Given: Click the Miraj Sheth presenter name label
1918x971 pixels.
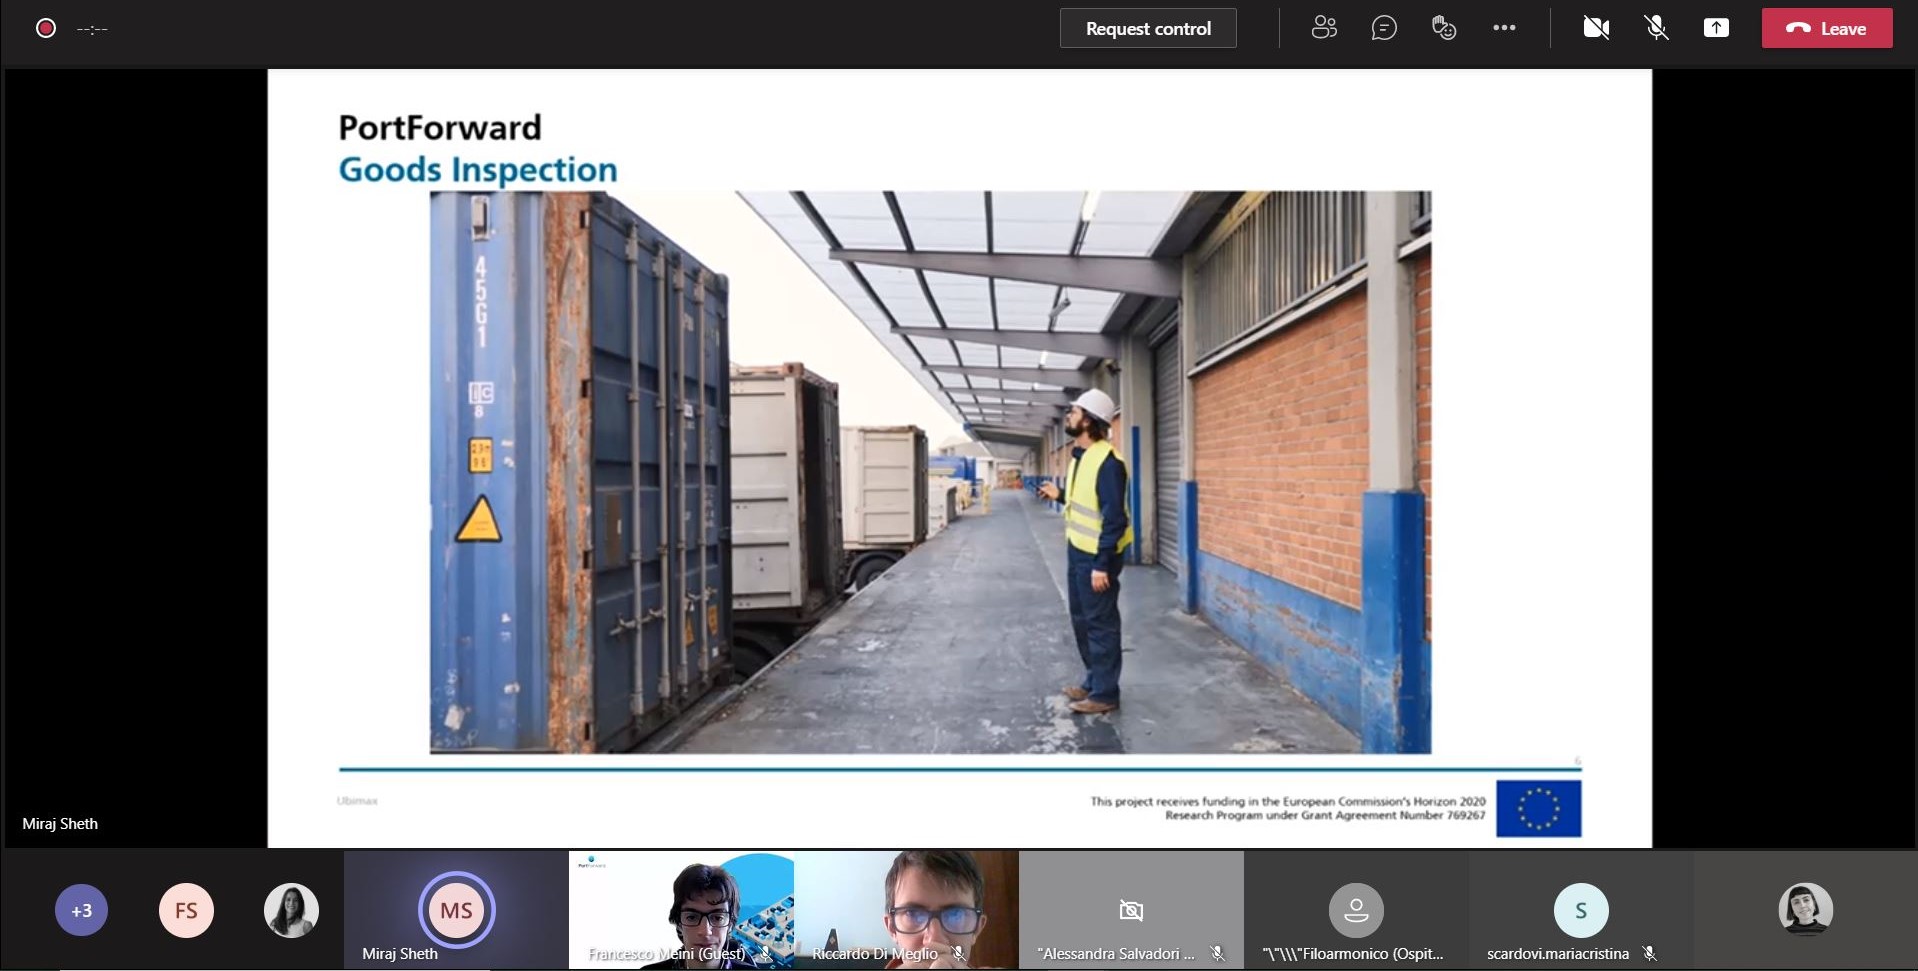Looking at the screenshot, I should point(60,824).
